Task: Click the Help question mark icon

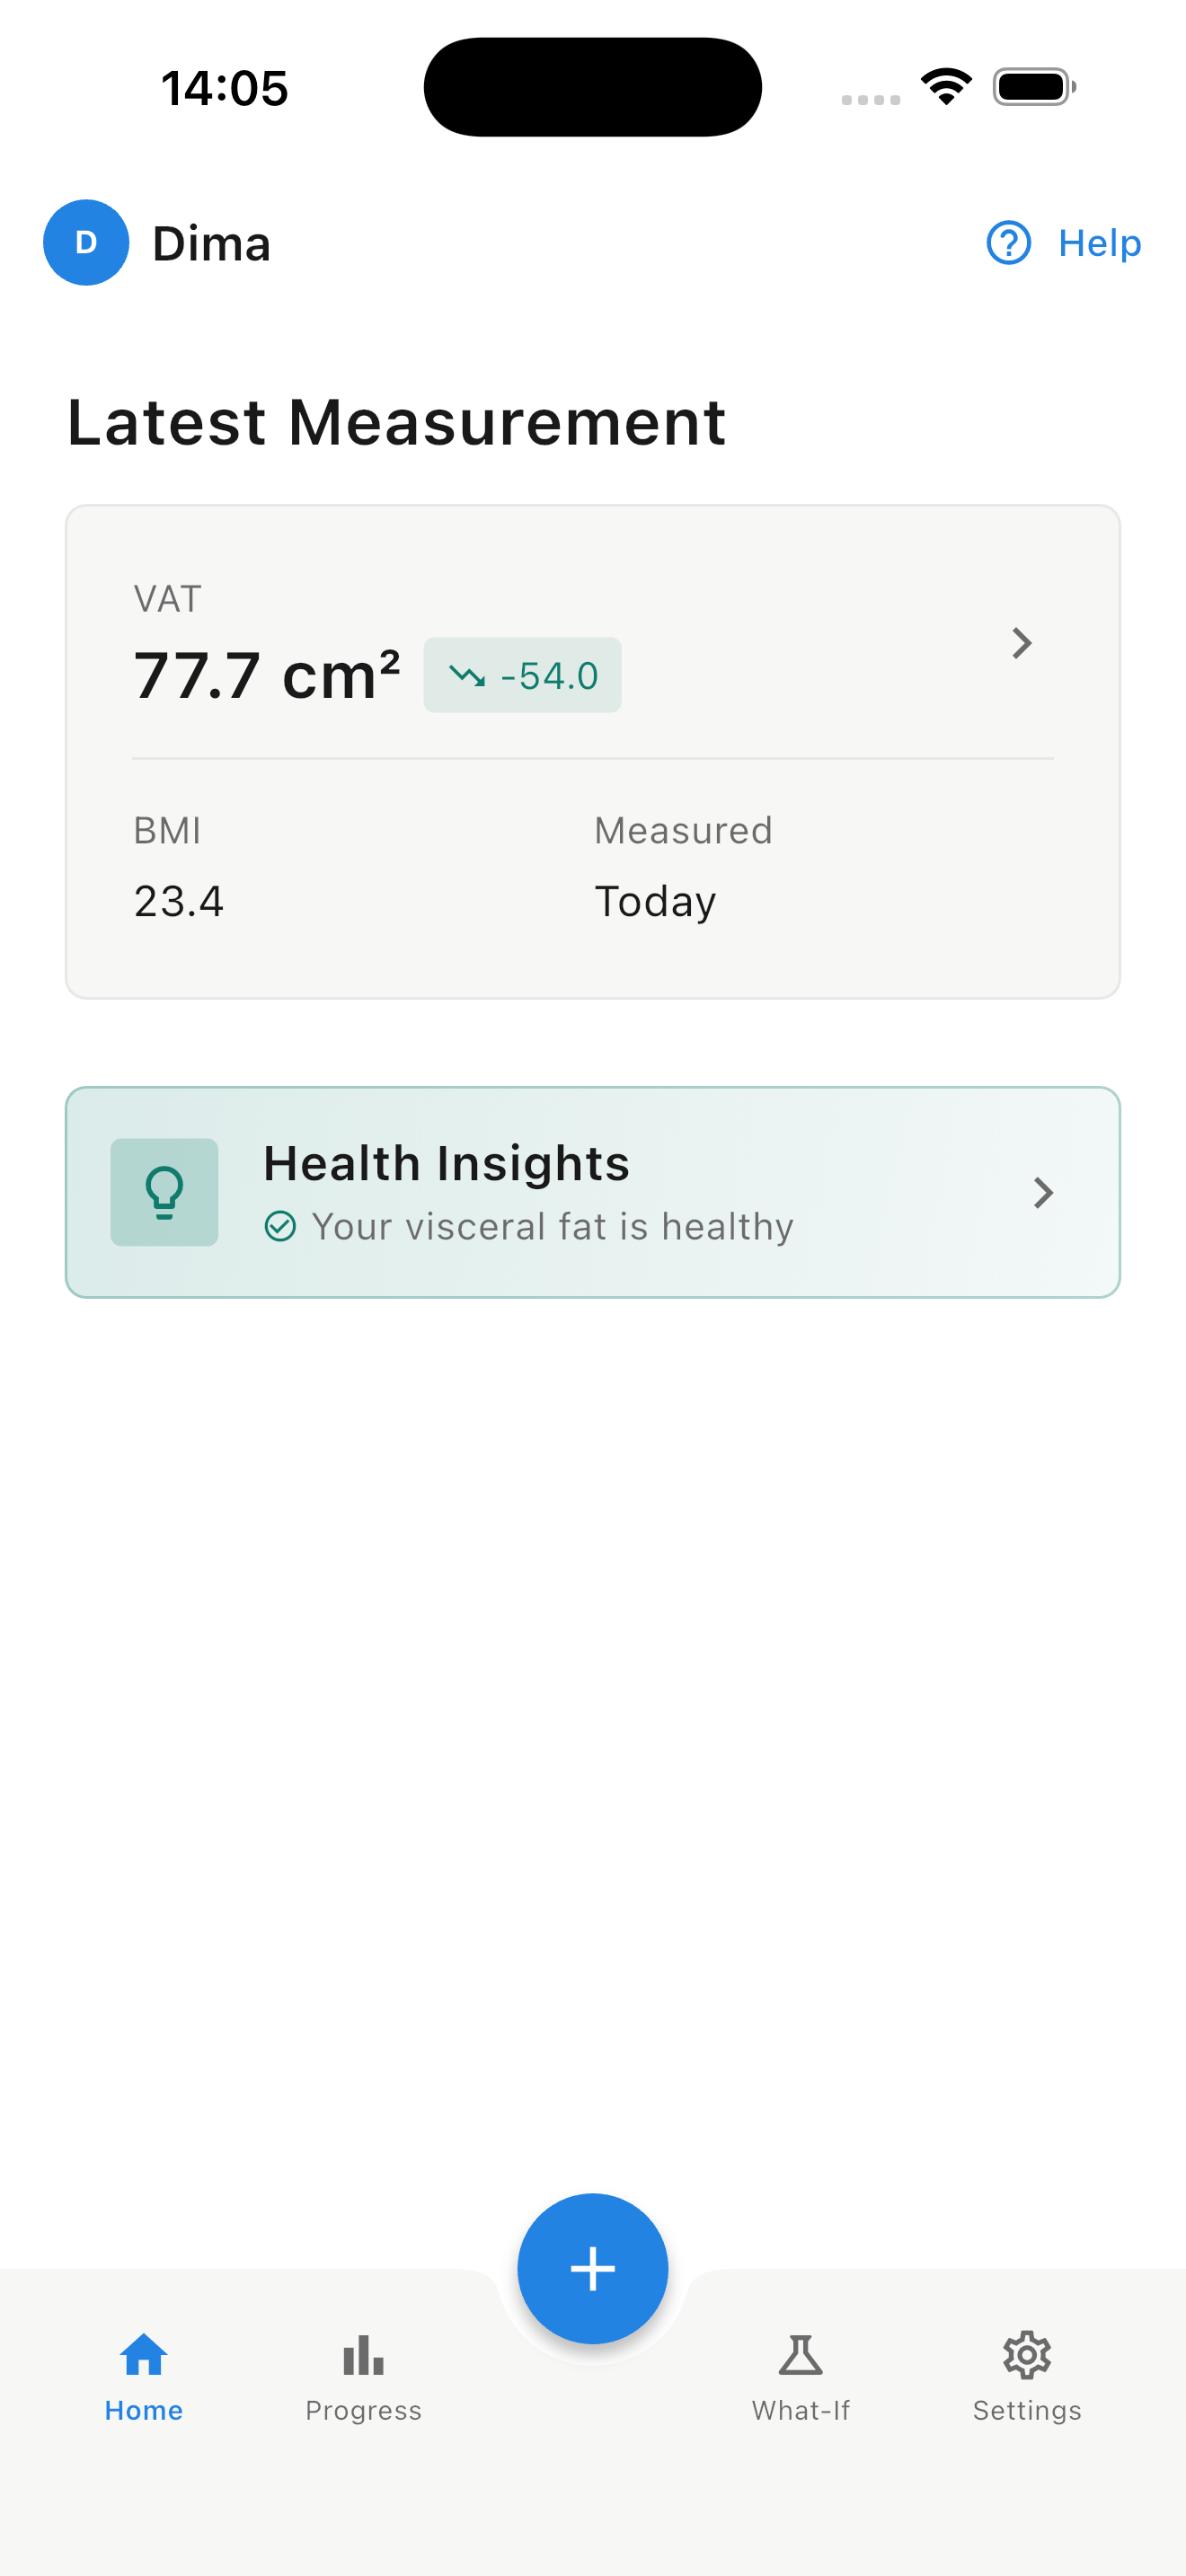Action: point(1008,243)
